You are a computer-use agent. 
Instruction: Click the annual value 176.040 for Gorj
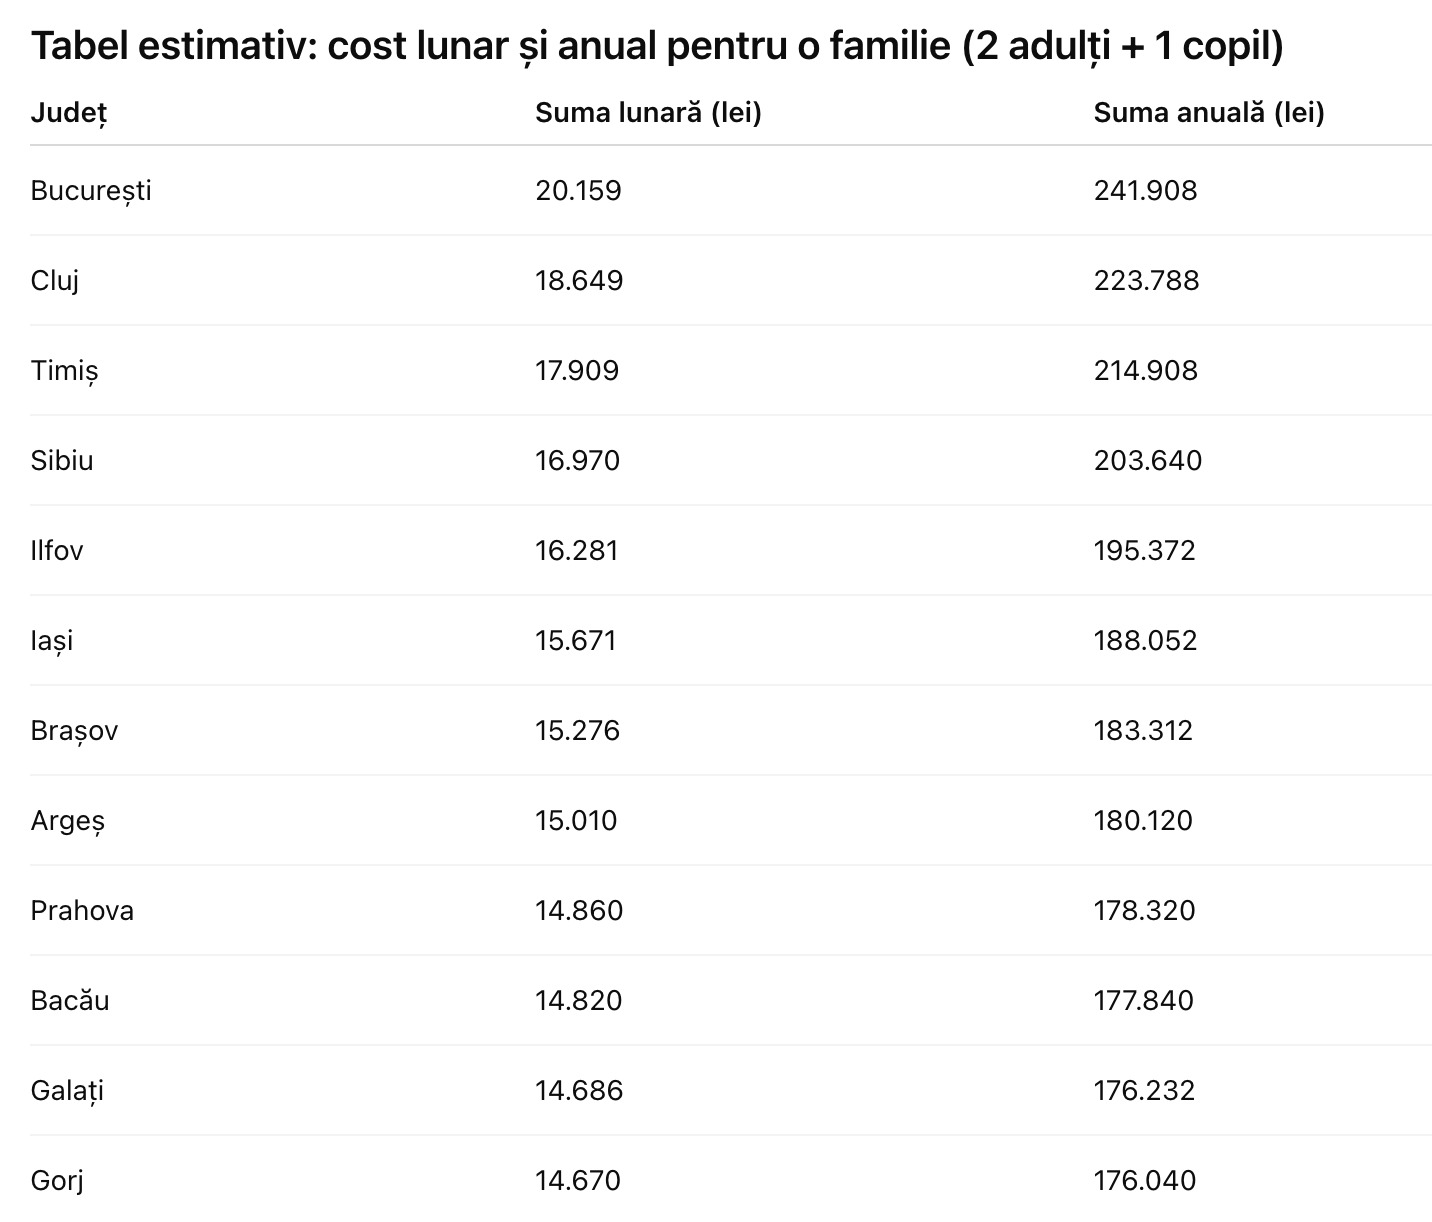tap(1144, 1181)
